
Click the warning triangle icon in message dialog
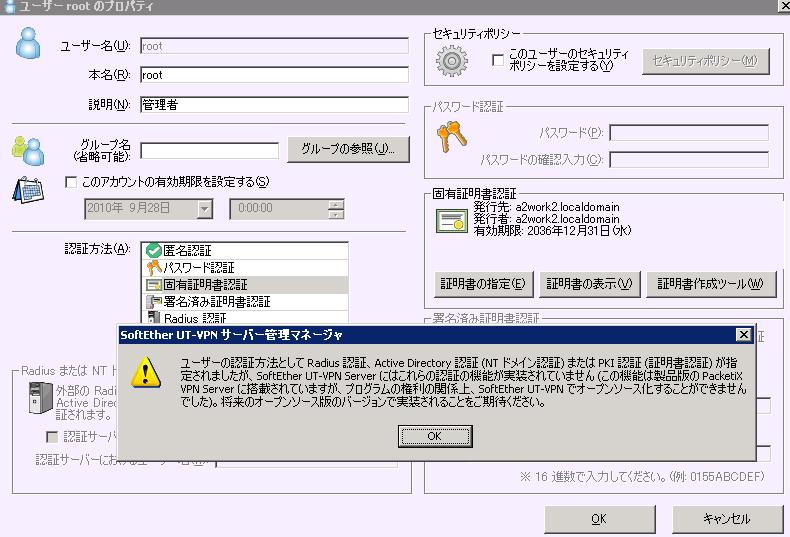(x=146, y=373)
